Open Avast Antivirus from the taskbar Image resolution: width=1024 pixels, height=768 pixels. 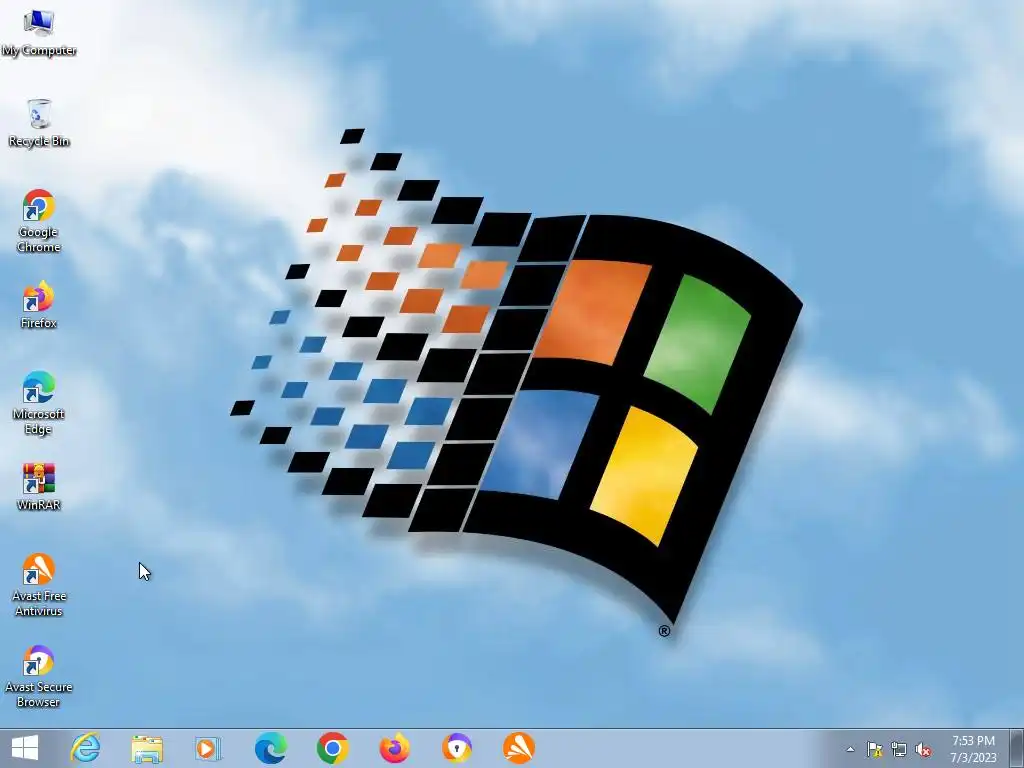coord(519,748)
